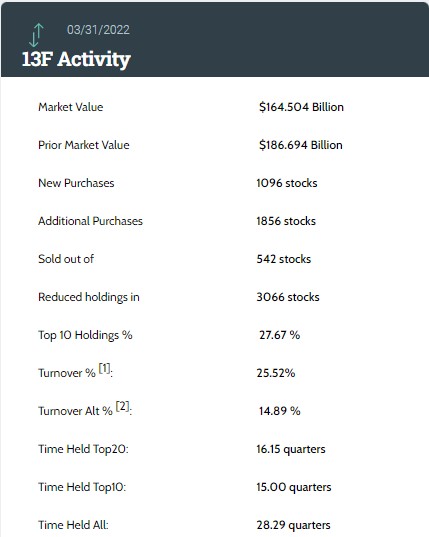This screenshot has width=429, height=537.
Task: Select the $164.504 Billion market value
Action: pyautogui.click(x=301, y=107)
